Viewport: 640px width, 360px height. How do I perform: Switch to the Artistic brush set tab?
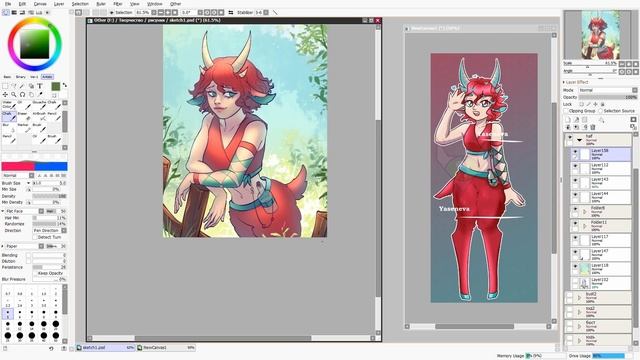(x=47, y=77)
